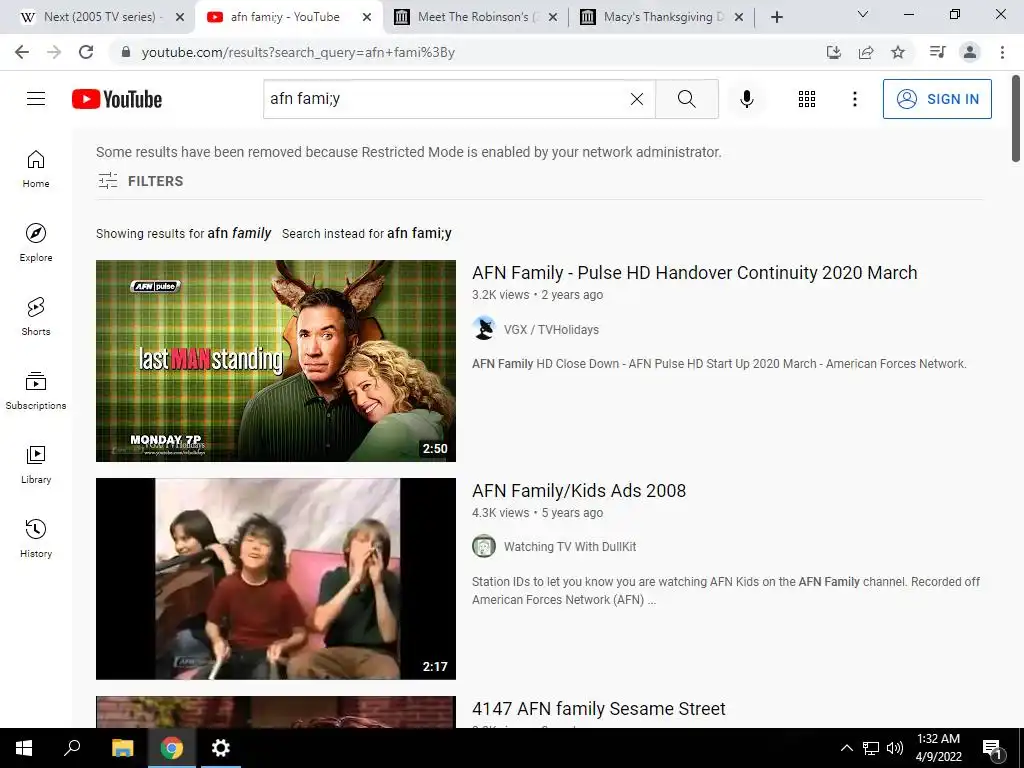
Task: Click "Station IDs to let you know" description
Action: click(726, 590)
